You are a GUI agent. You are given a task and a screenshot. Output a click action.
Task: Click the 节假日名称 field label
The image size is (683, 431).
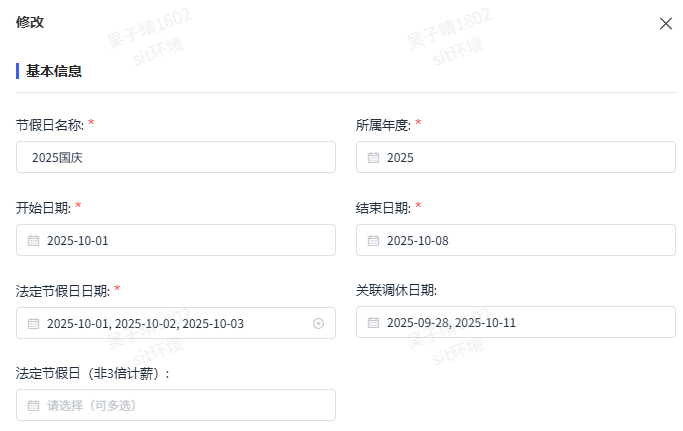coord(48,124)
